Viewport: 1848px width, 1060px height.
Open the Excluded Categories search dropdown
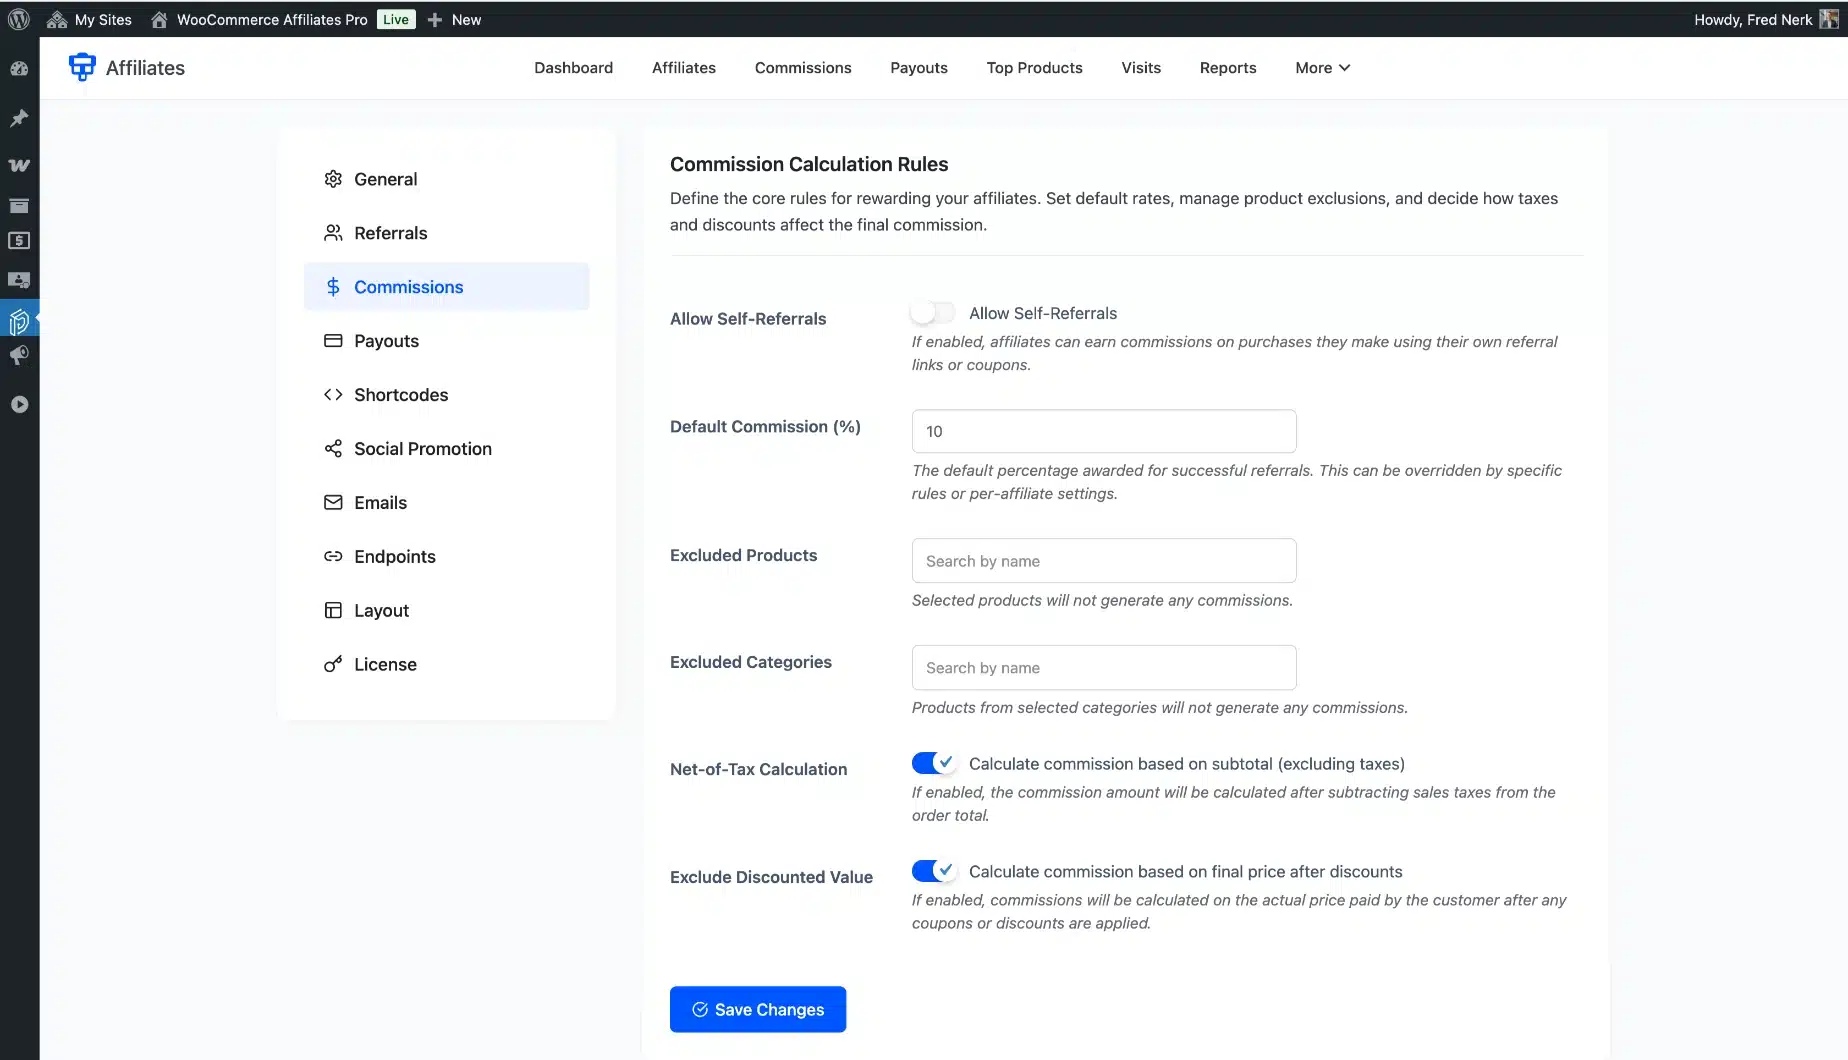pos(1103,668)
